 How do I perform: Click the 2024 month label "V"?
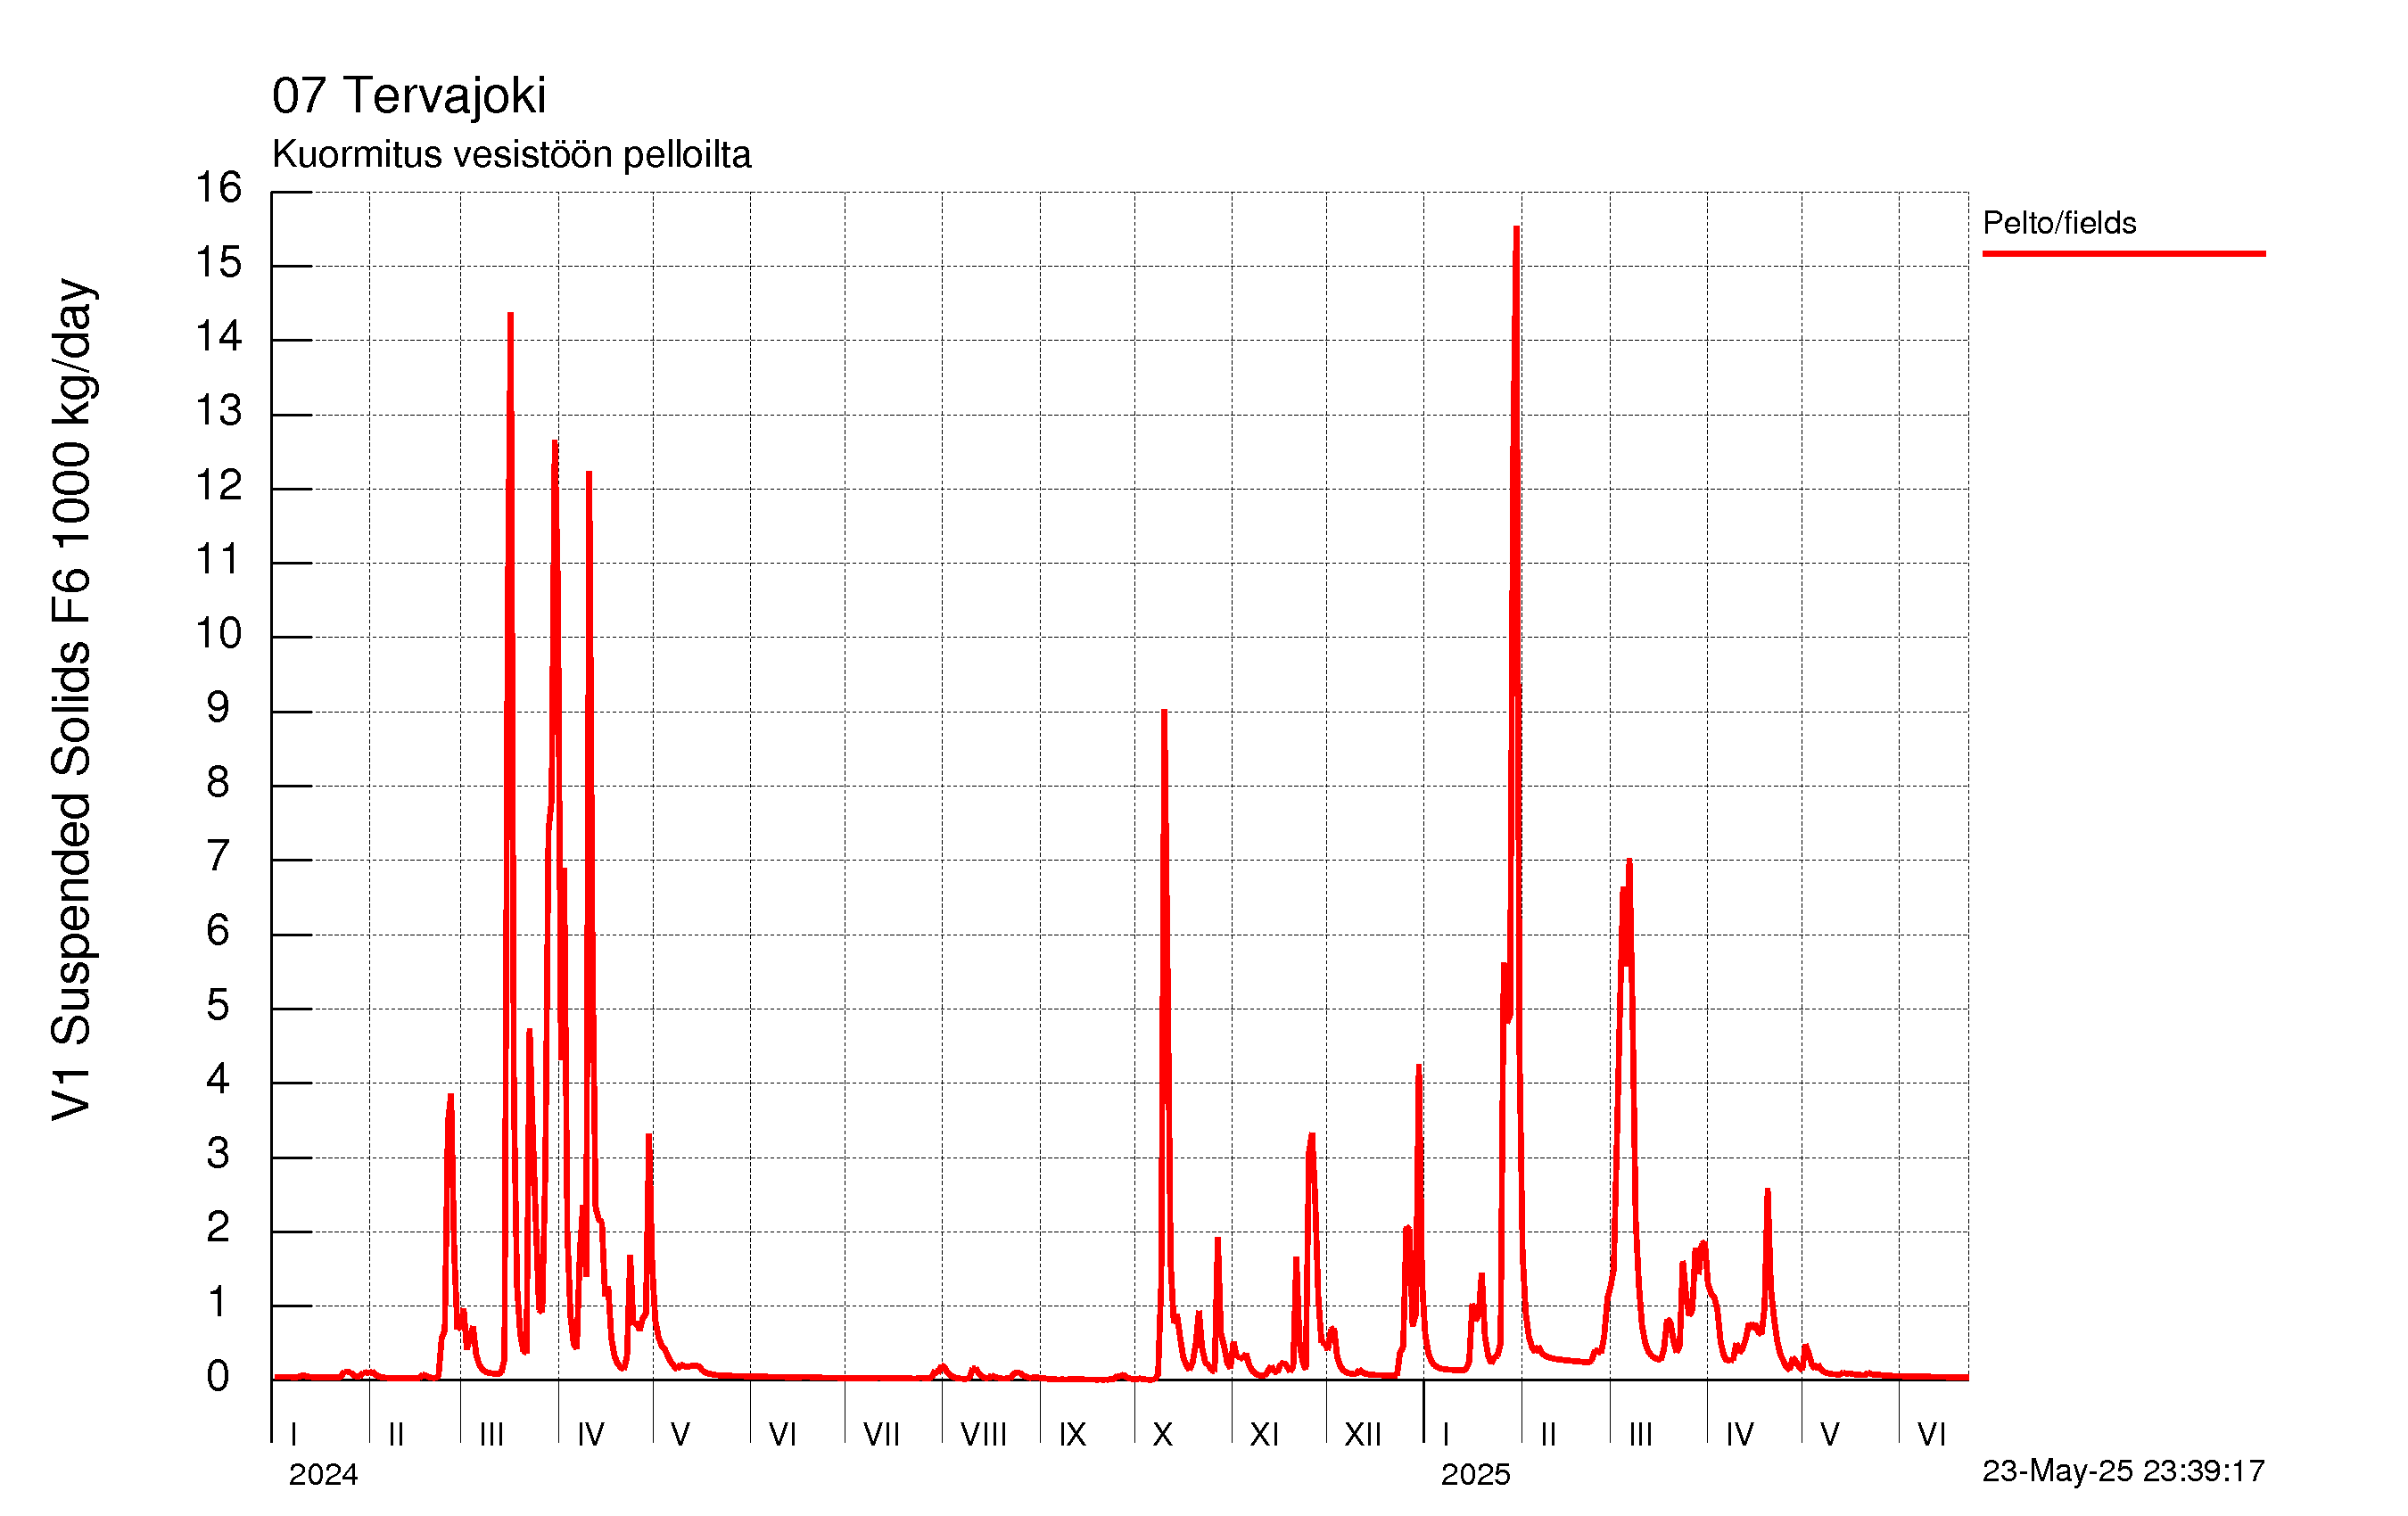(x=681, y=1435)
